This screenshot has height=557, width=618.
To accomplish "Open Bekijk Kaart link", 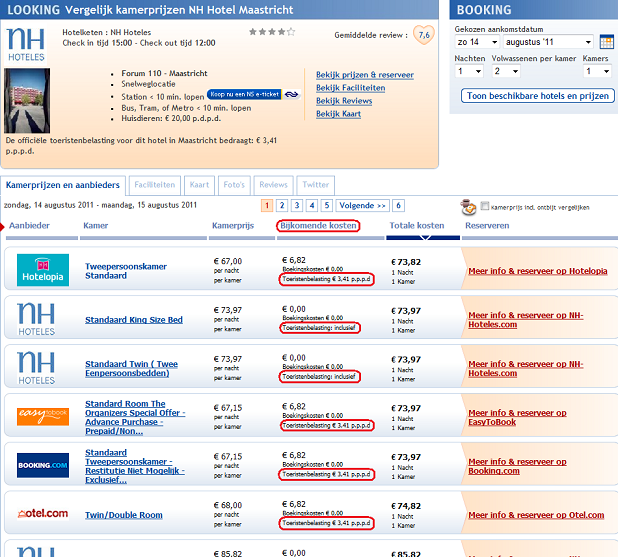I will tap(338, 114).
